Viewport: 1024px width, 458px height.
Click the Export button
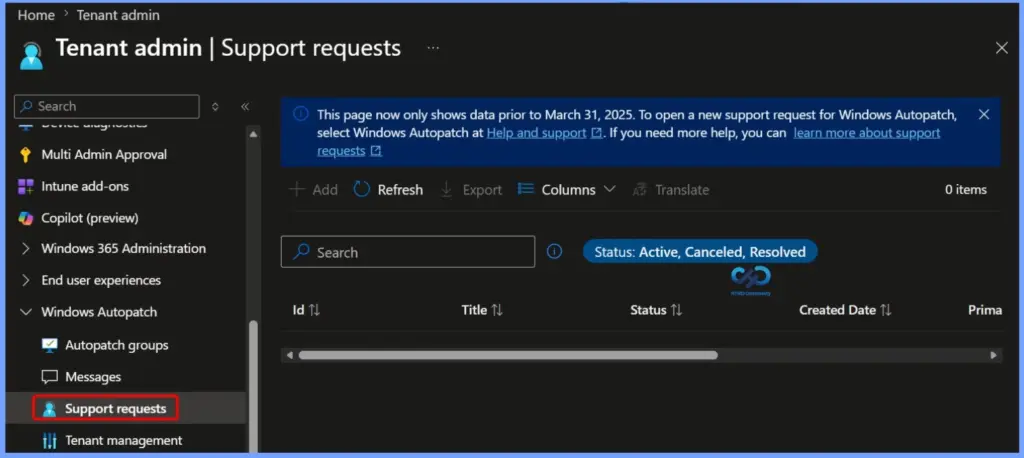(470, 189)
